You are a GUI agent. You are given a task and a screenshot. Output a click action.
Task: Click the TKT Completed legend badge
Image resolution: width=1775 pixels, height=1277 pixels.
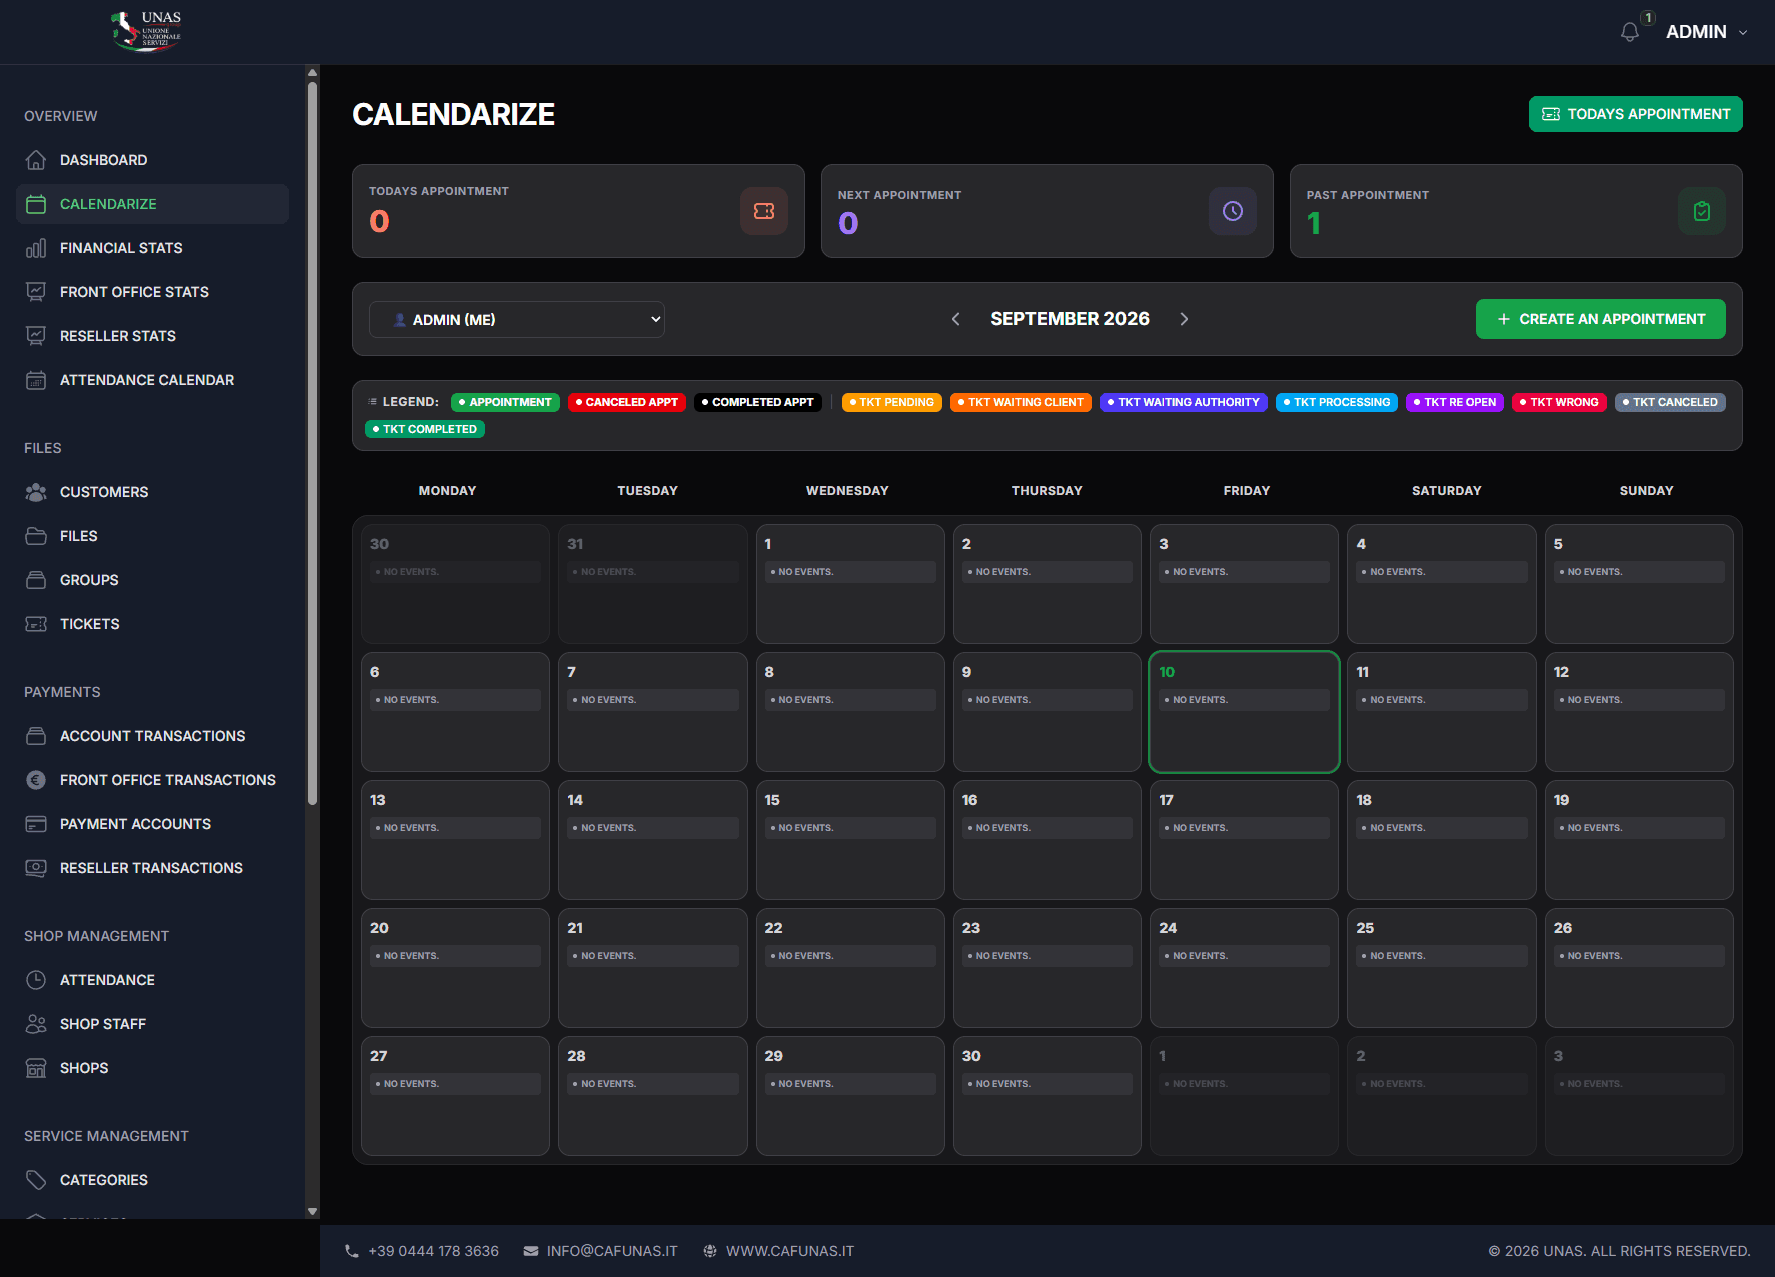pyautogui.click(x=425, y=429)
